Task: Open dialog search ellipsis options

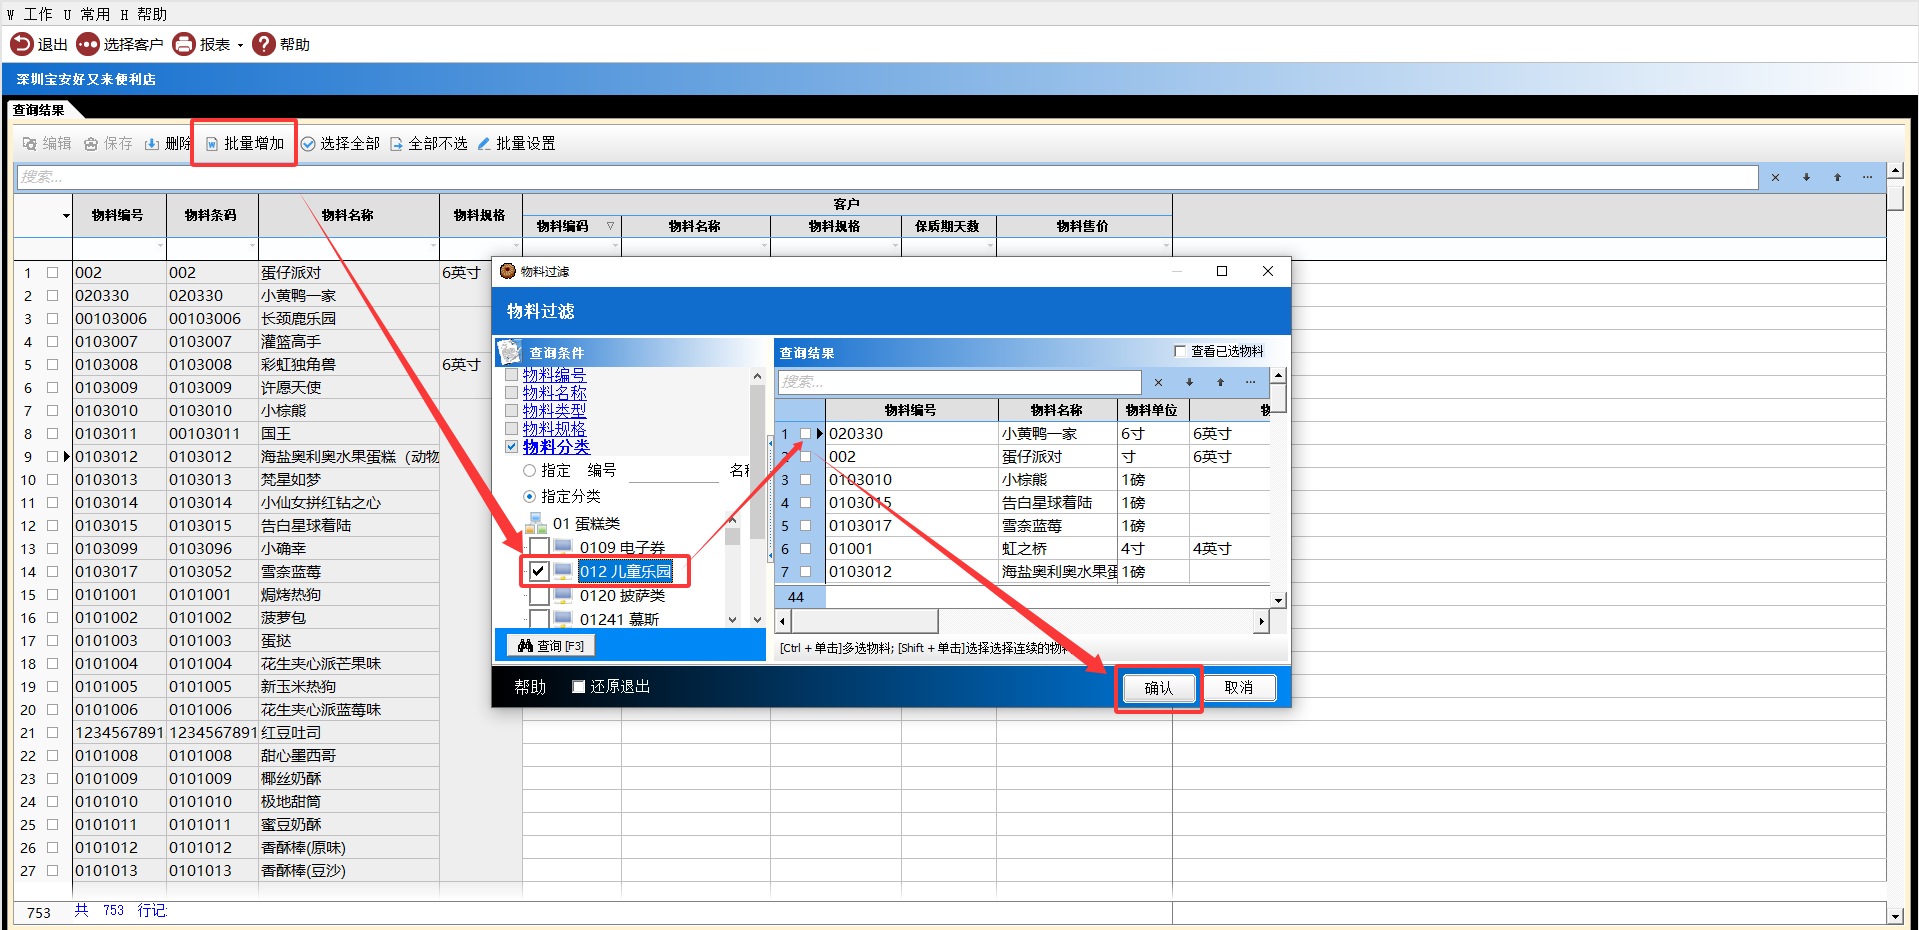Action: click(1250, 382)
